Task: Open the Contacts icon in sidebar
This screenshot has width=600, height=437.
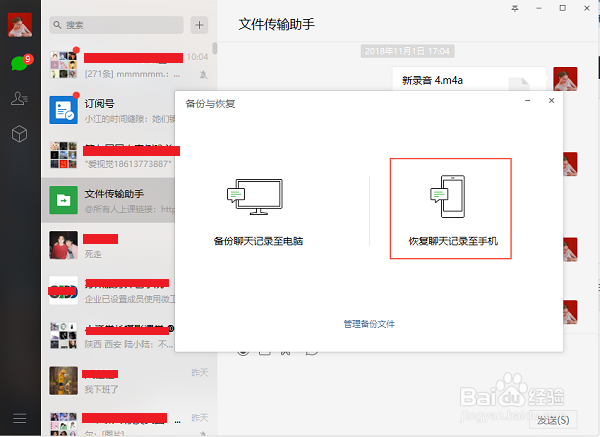Action: [x=19, y=98]
